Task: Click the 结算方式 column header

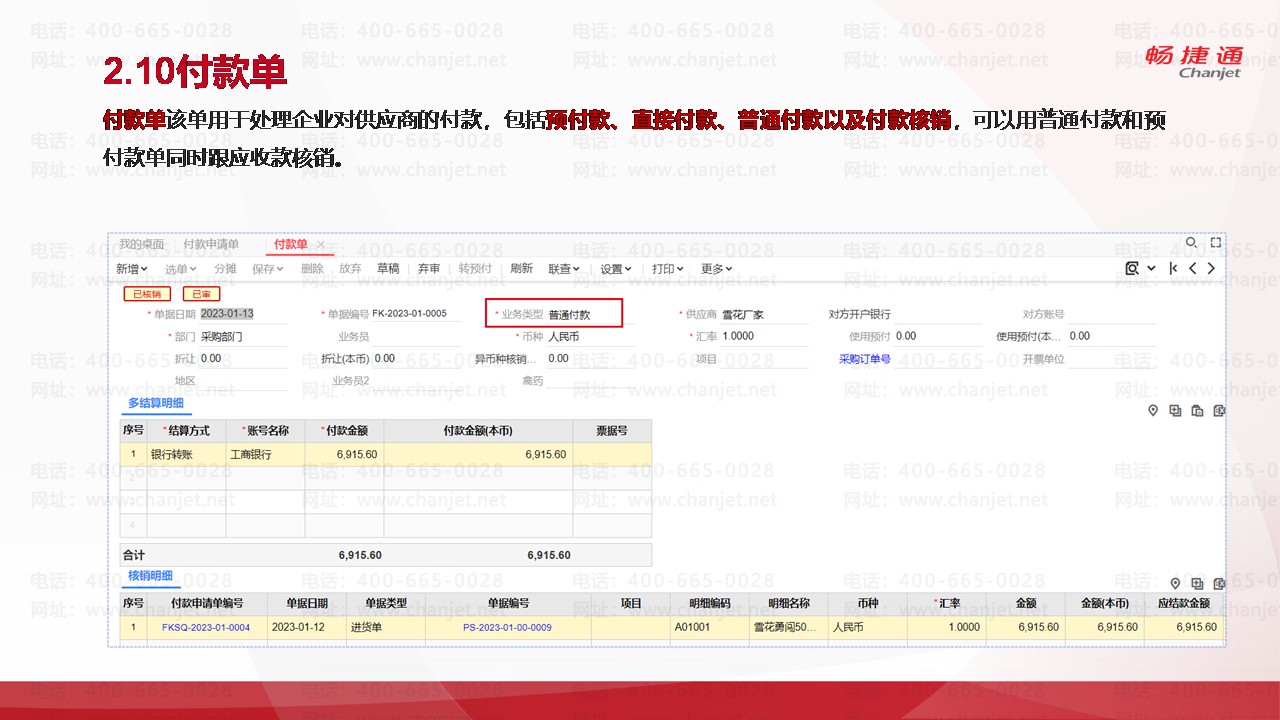Action: 187,431
